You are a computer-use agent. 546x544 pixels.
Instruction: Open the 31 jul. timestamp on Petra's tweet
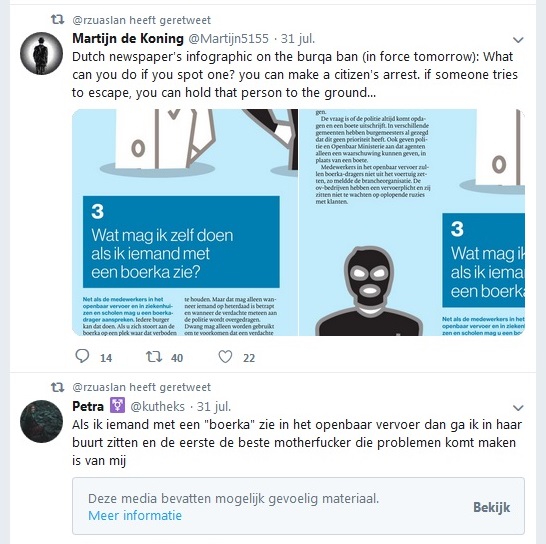[214, 406]
